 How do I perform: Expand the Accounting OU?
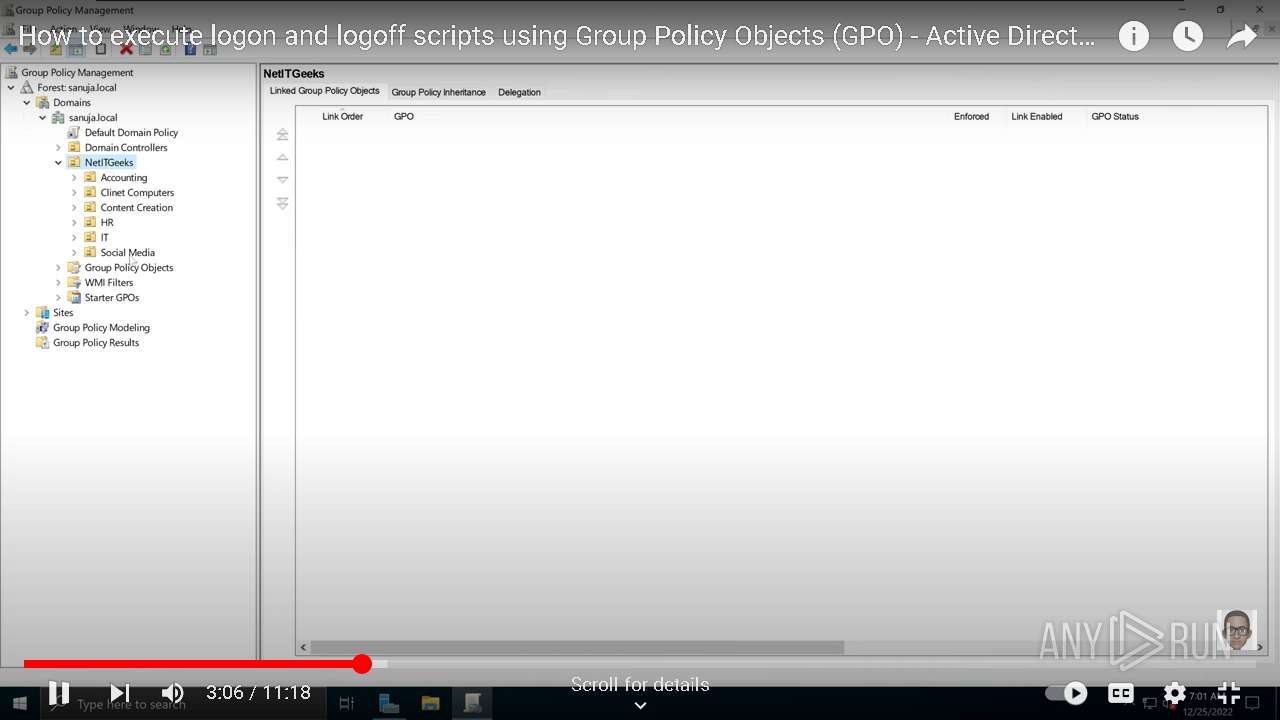(74, 178)
